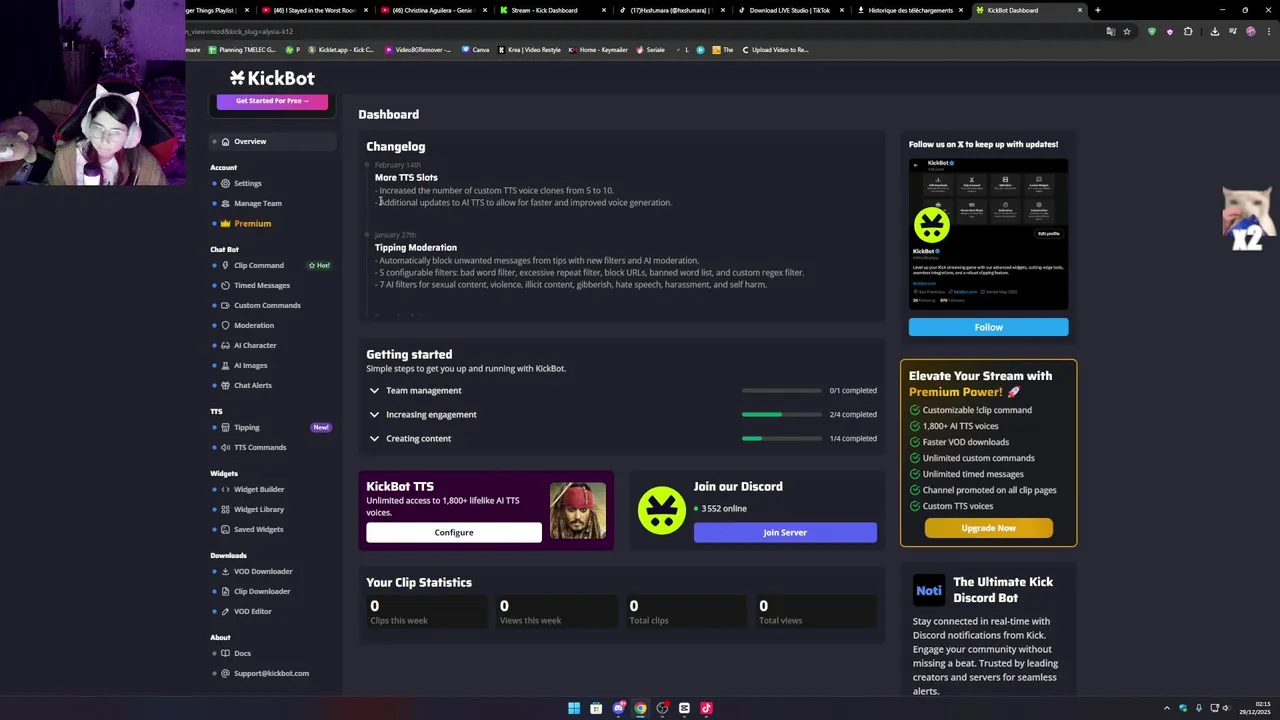Bookmark this page with the star icon

[1127, 31]
